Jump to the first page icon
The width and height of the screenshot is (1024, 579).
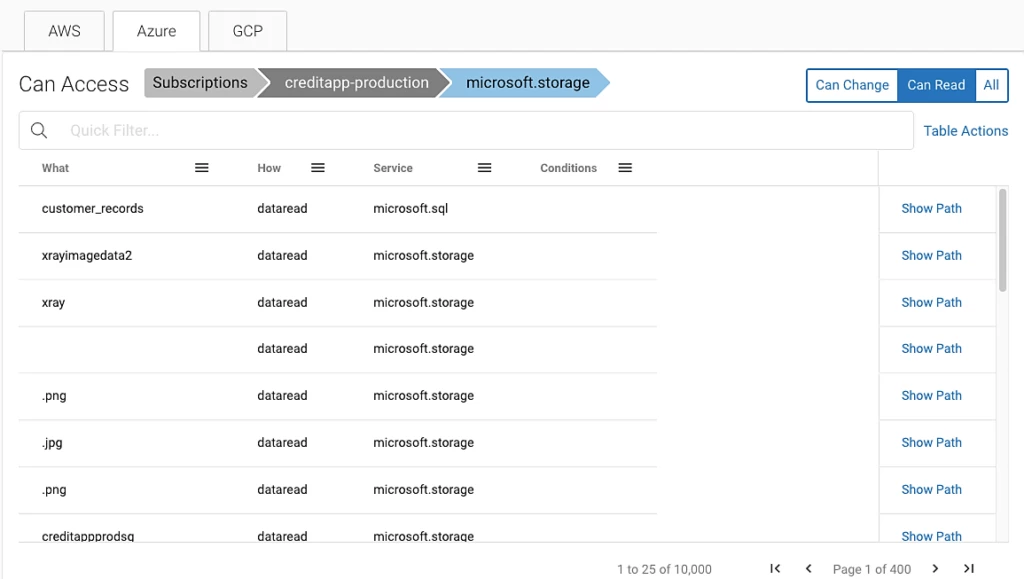(775, 568)
